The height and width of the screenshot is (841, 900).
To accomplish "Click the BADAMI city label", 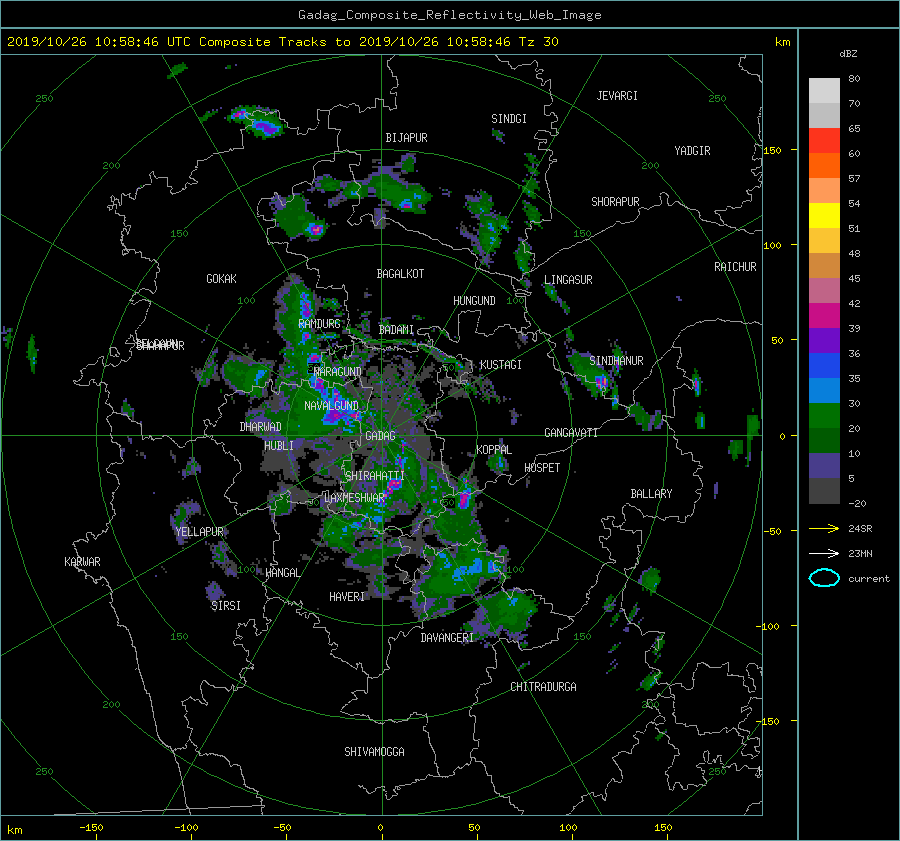I will tap(396, 330).
